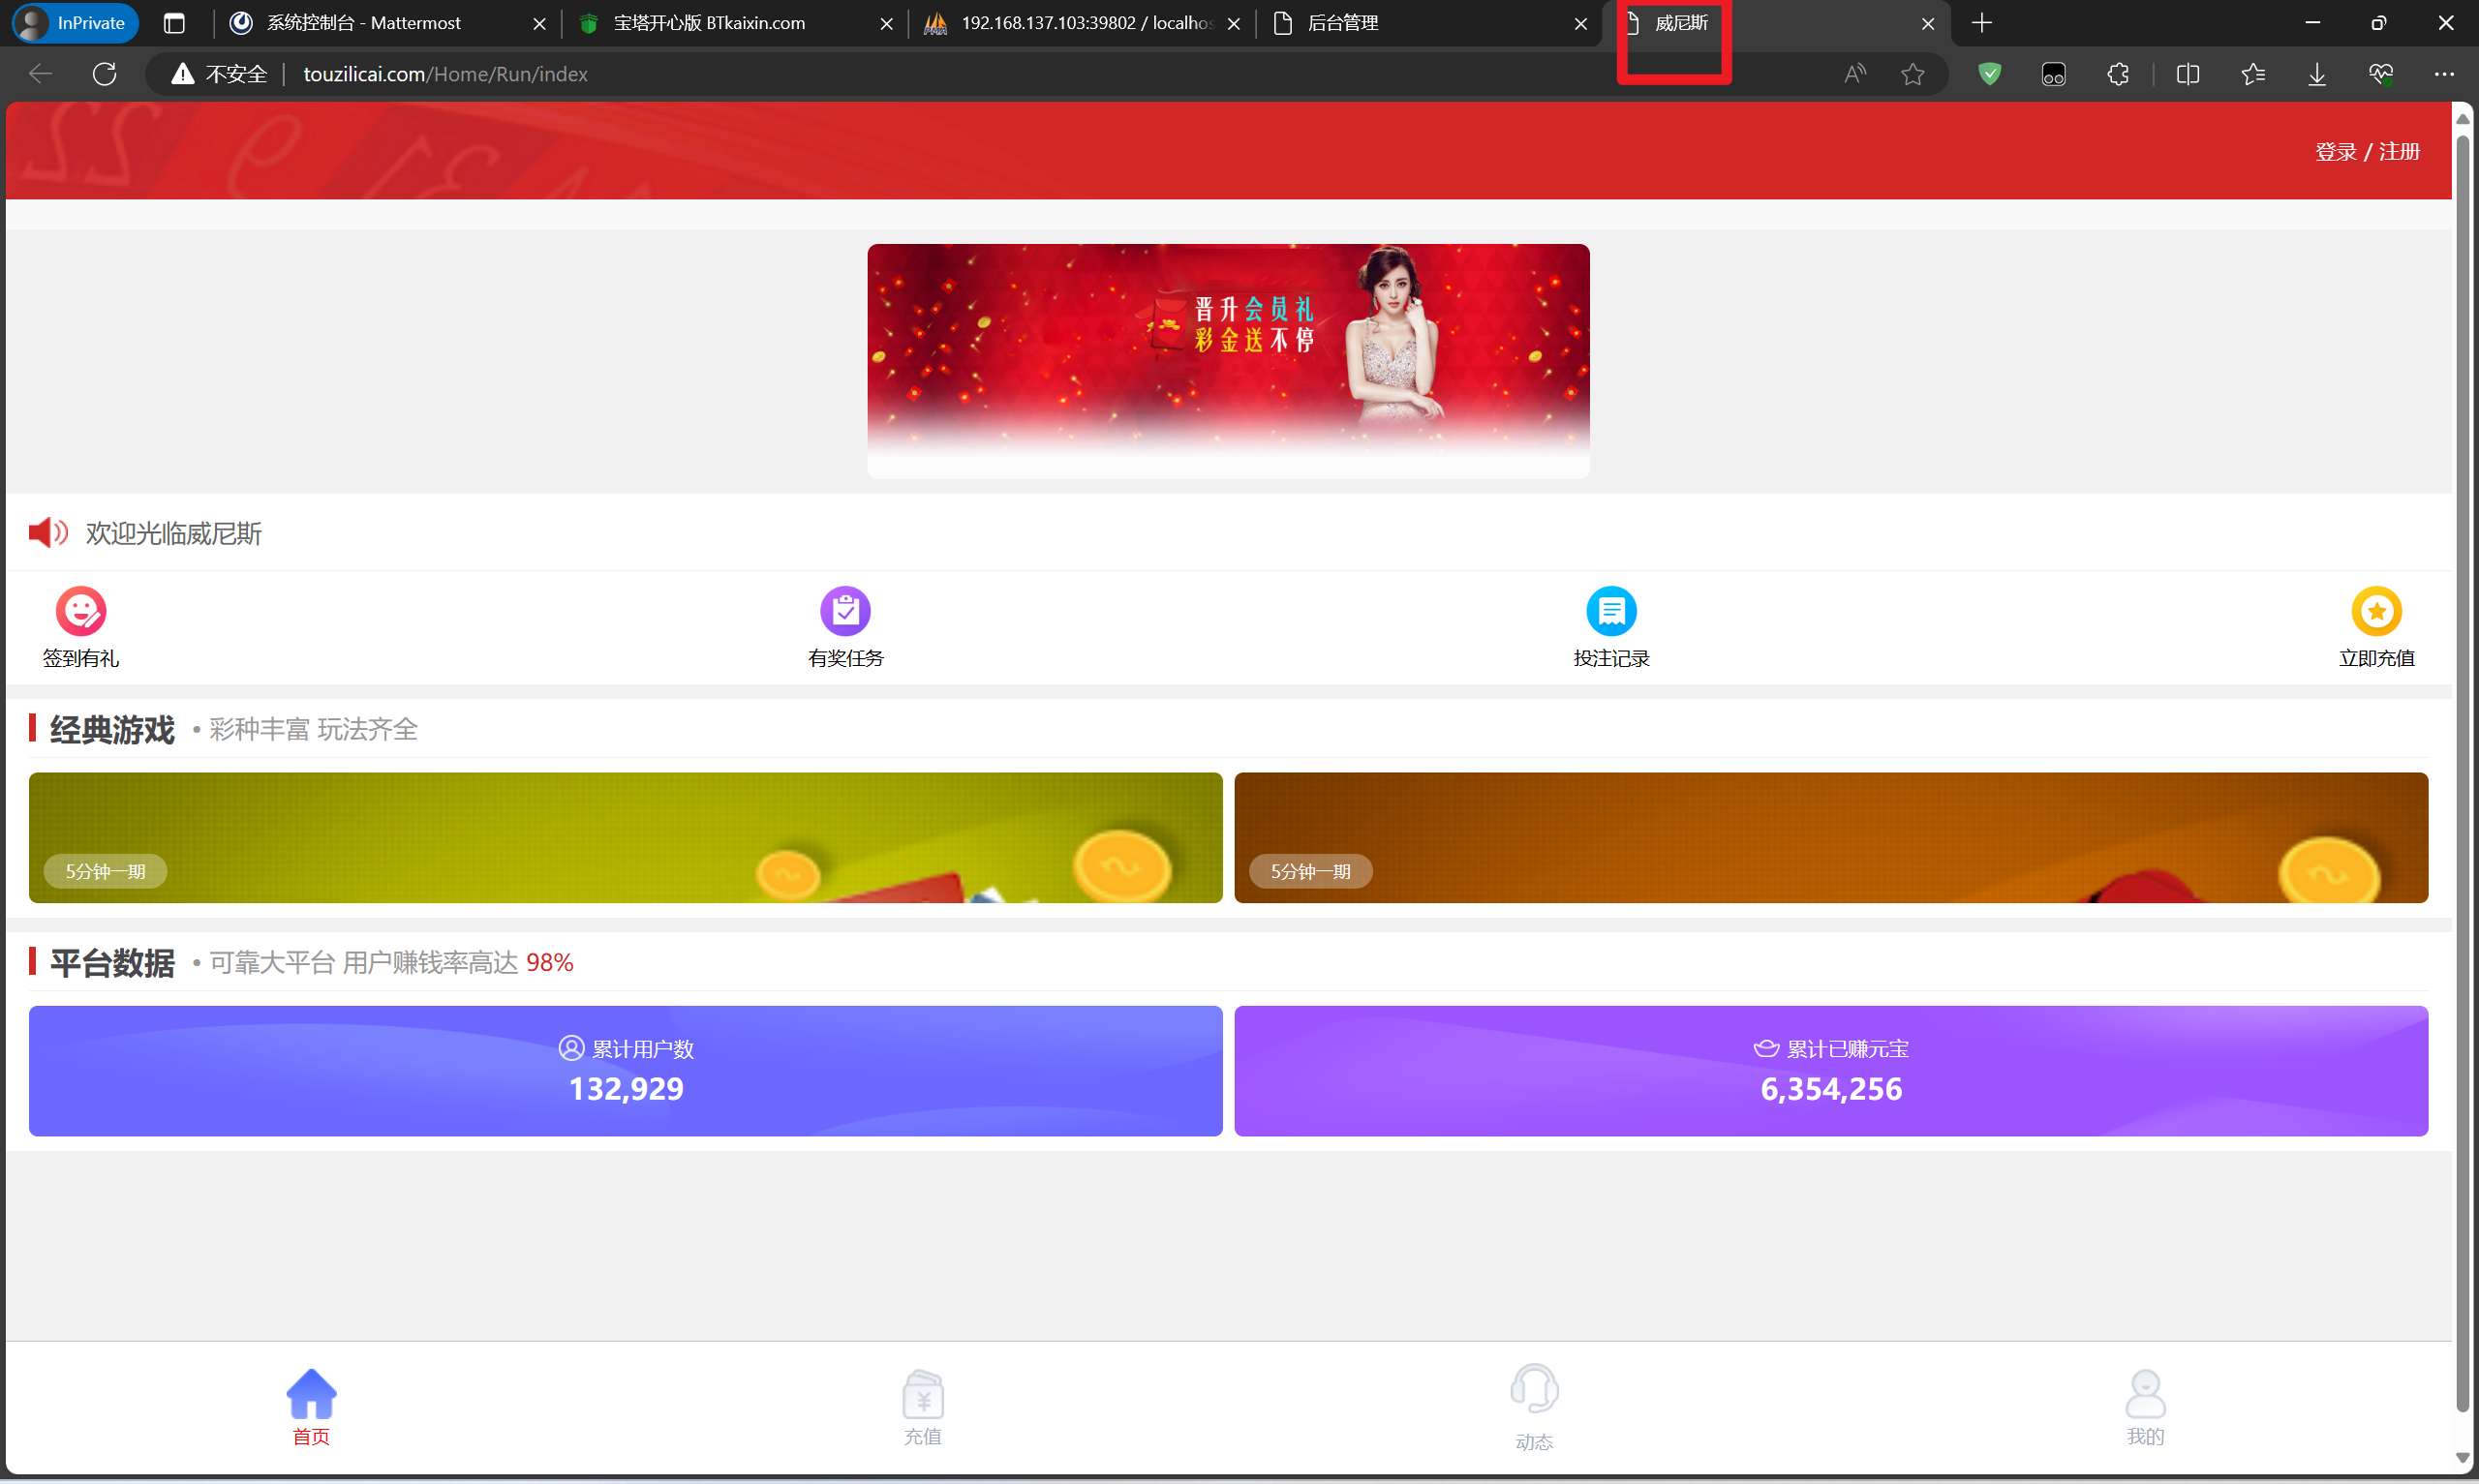Open browser extensions puzzle icon
Screen dimensions: 2479x1484
click(2117, 74)
